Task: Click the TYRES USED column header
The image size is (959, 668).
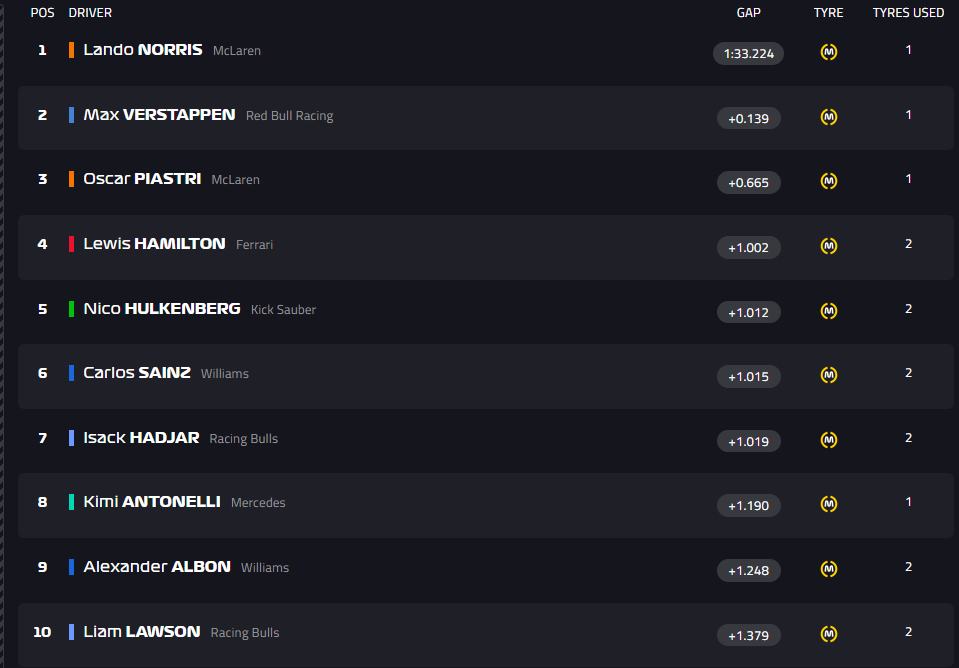Action: 908,13
